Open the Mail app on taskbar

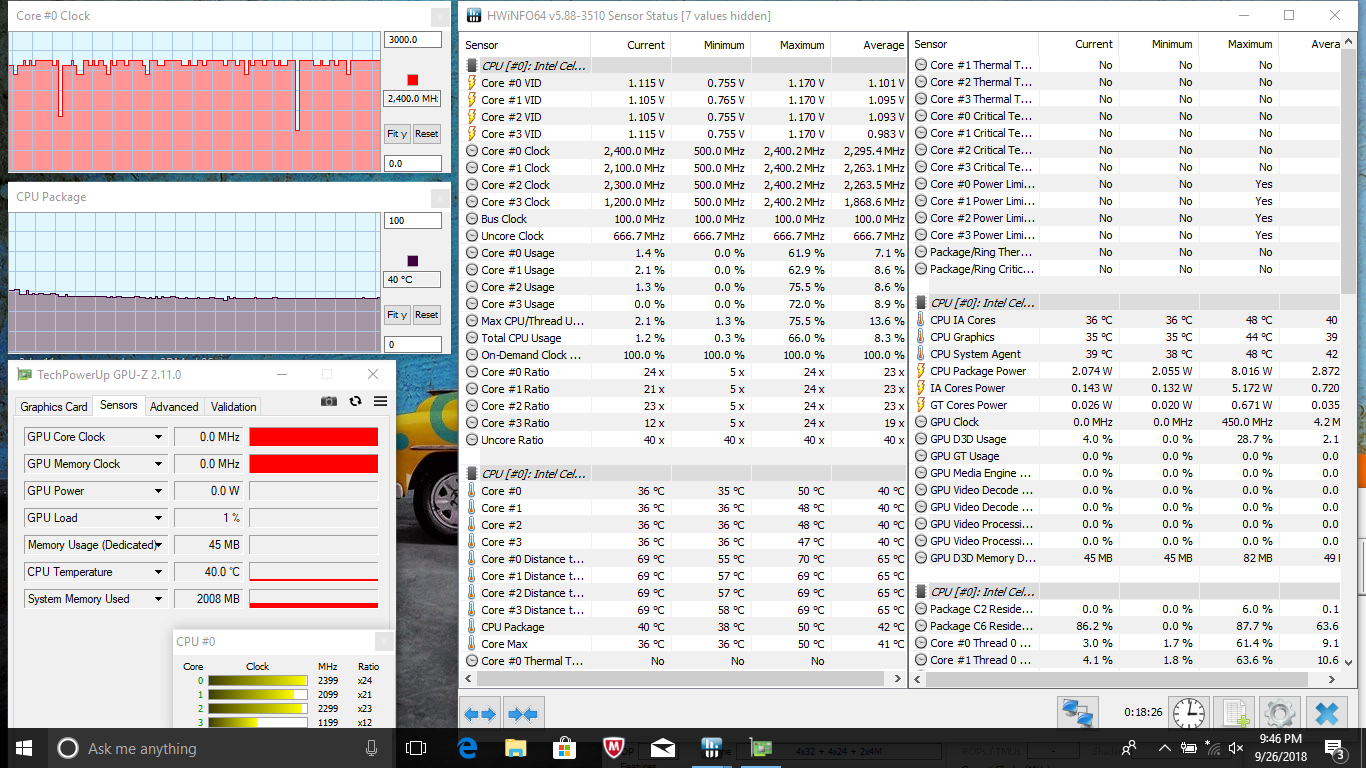pos(663,748)
